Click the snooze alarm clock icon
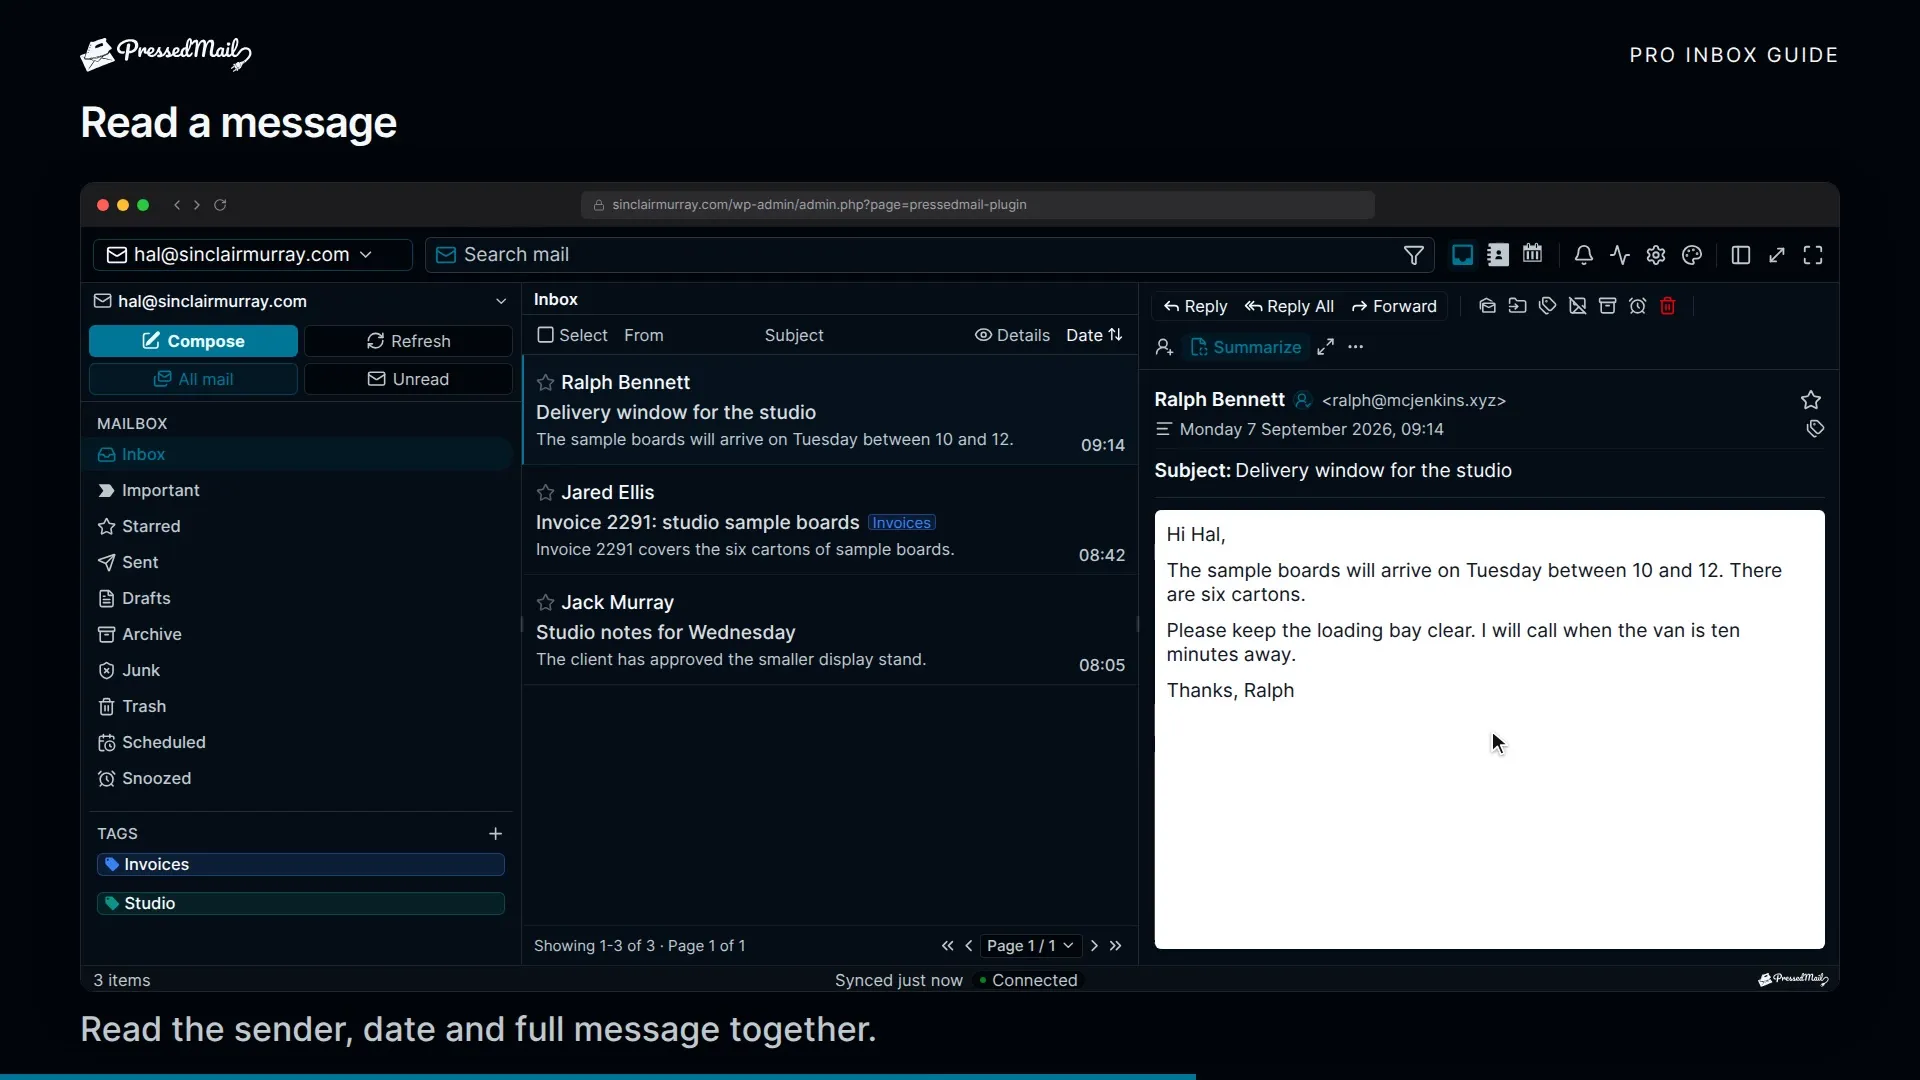Viewport: 1920px width, 1080px height. coord(1637,306)
